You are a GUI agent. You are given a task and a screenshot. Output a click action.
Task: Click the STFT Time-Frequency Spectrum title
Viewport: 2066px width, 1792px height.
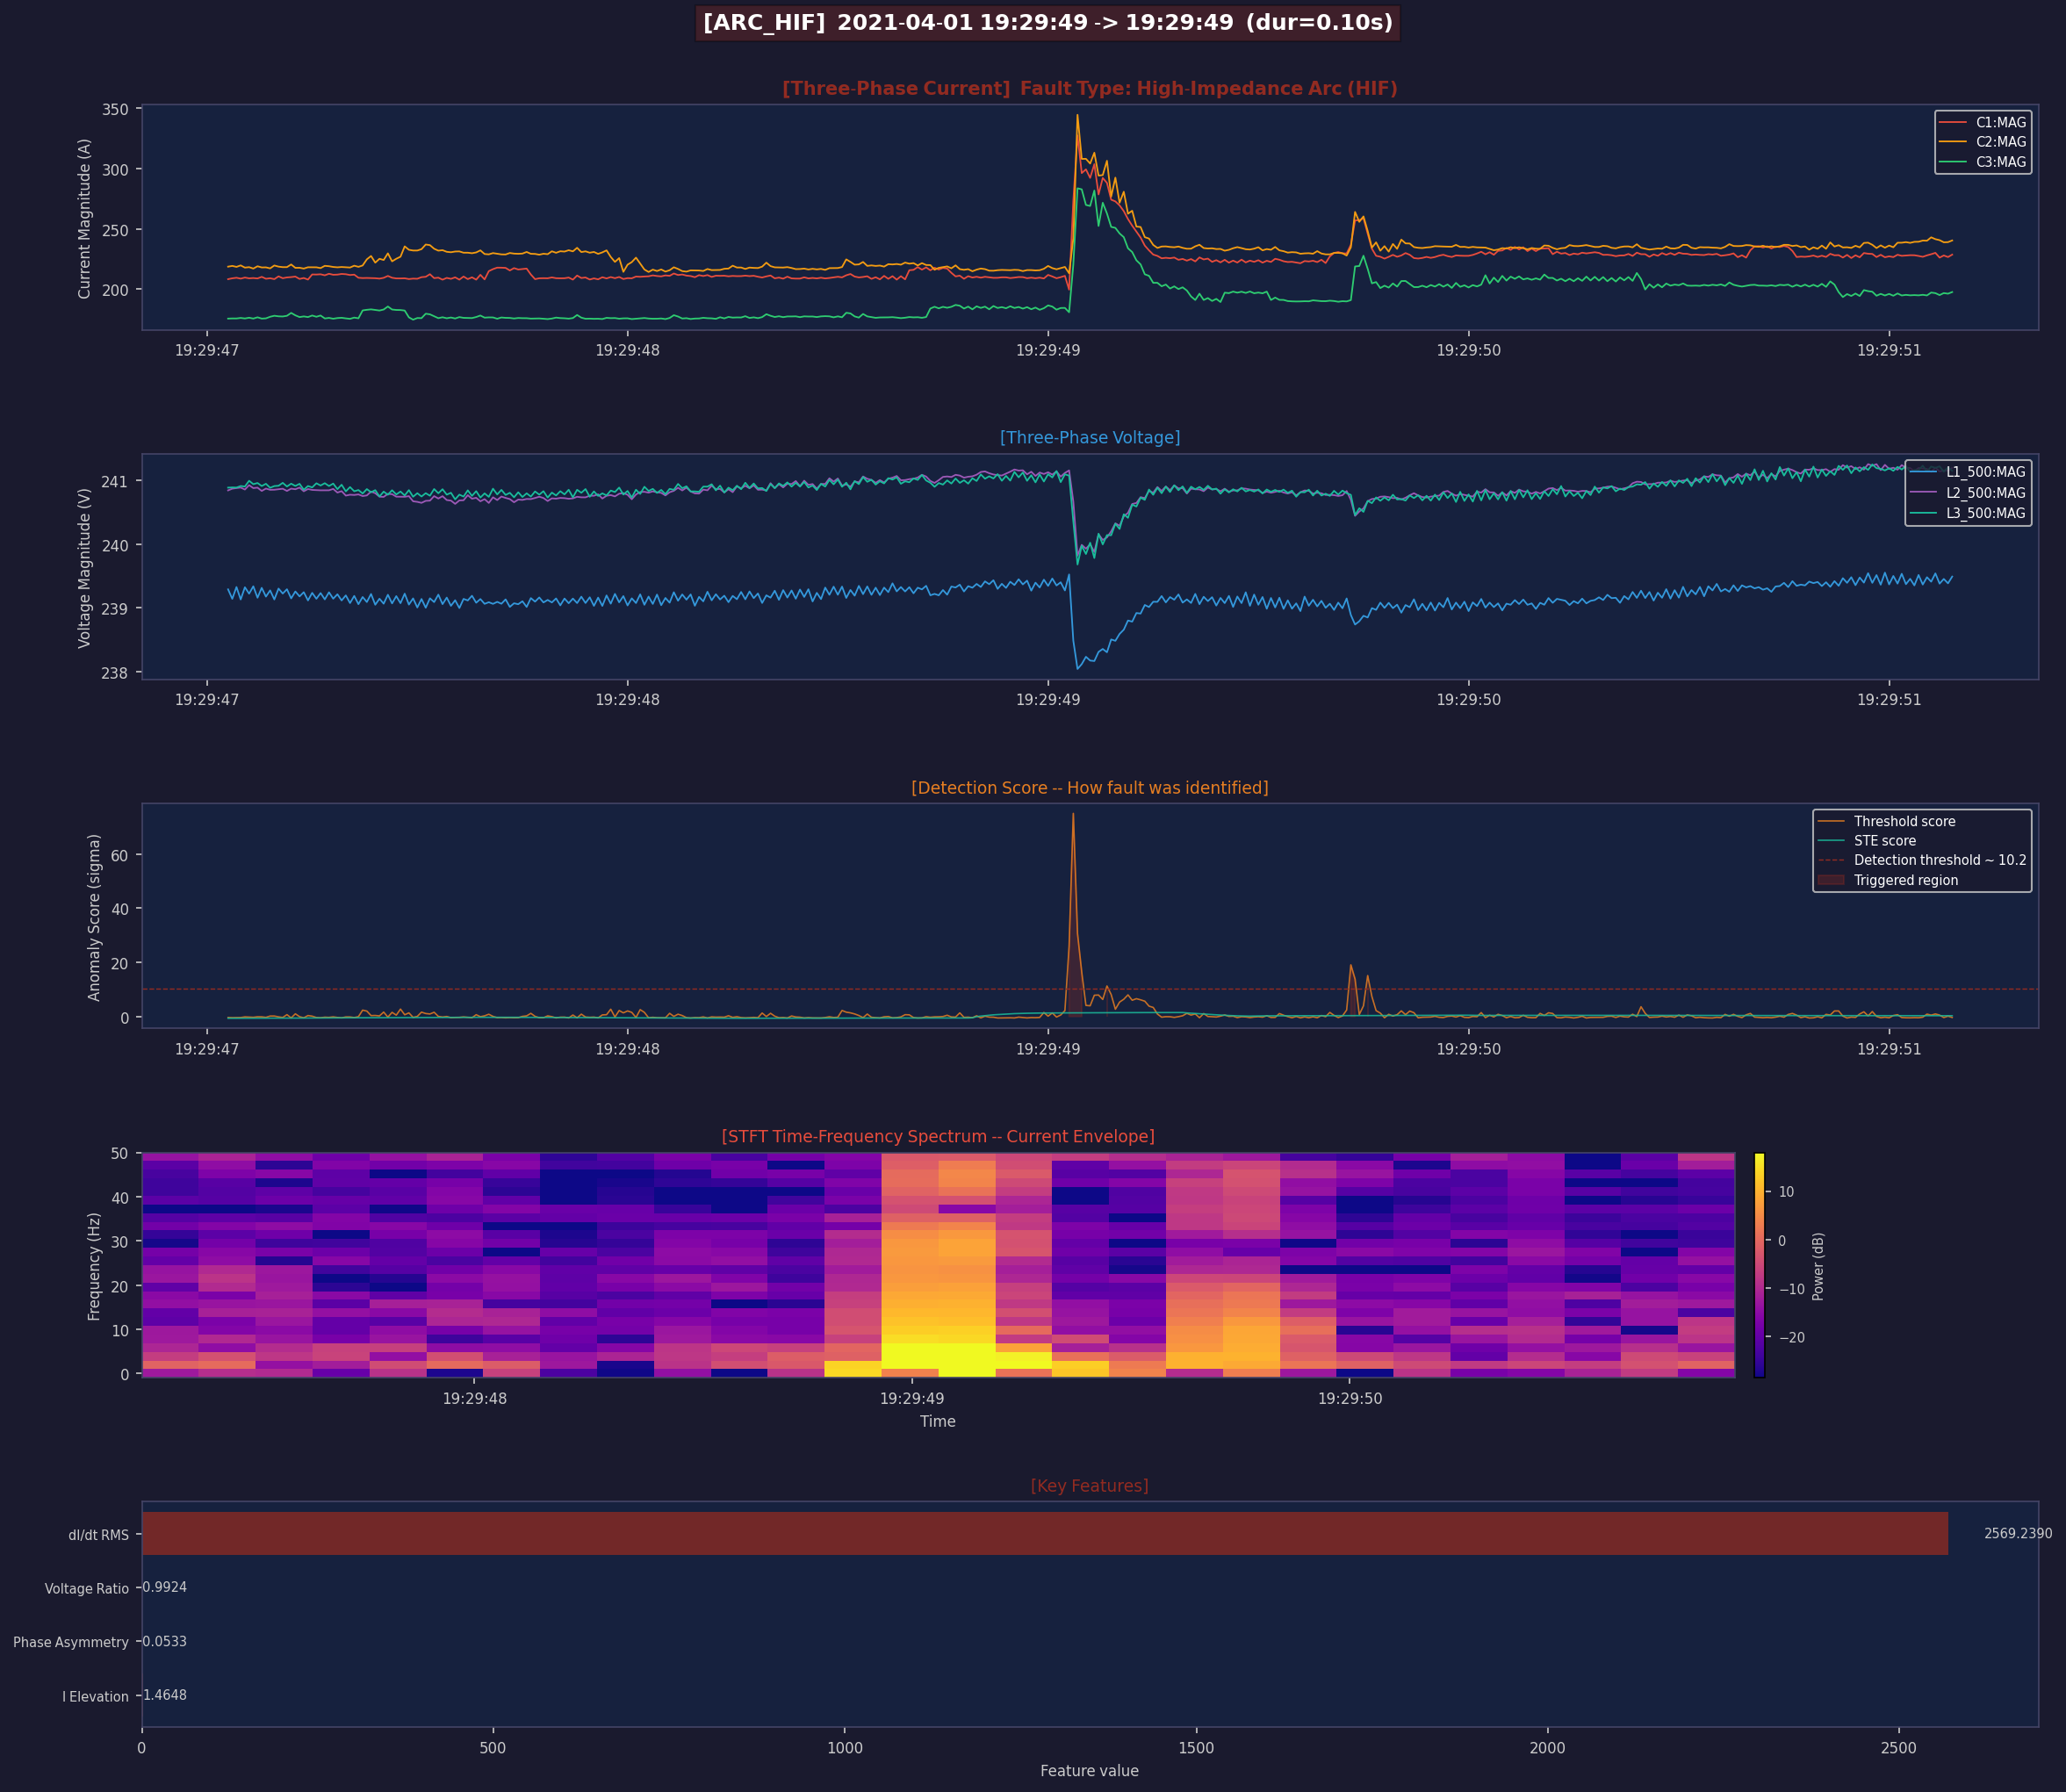tap(937, 1137)
